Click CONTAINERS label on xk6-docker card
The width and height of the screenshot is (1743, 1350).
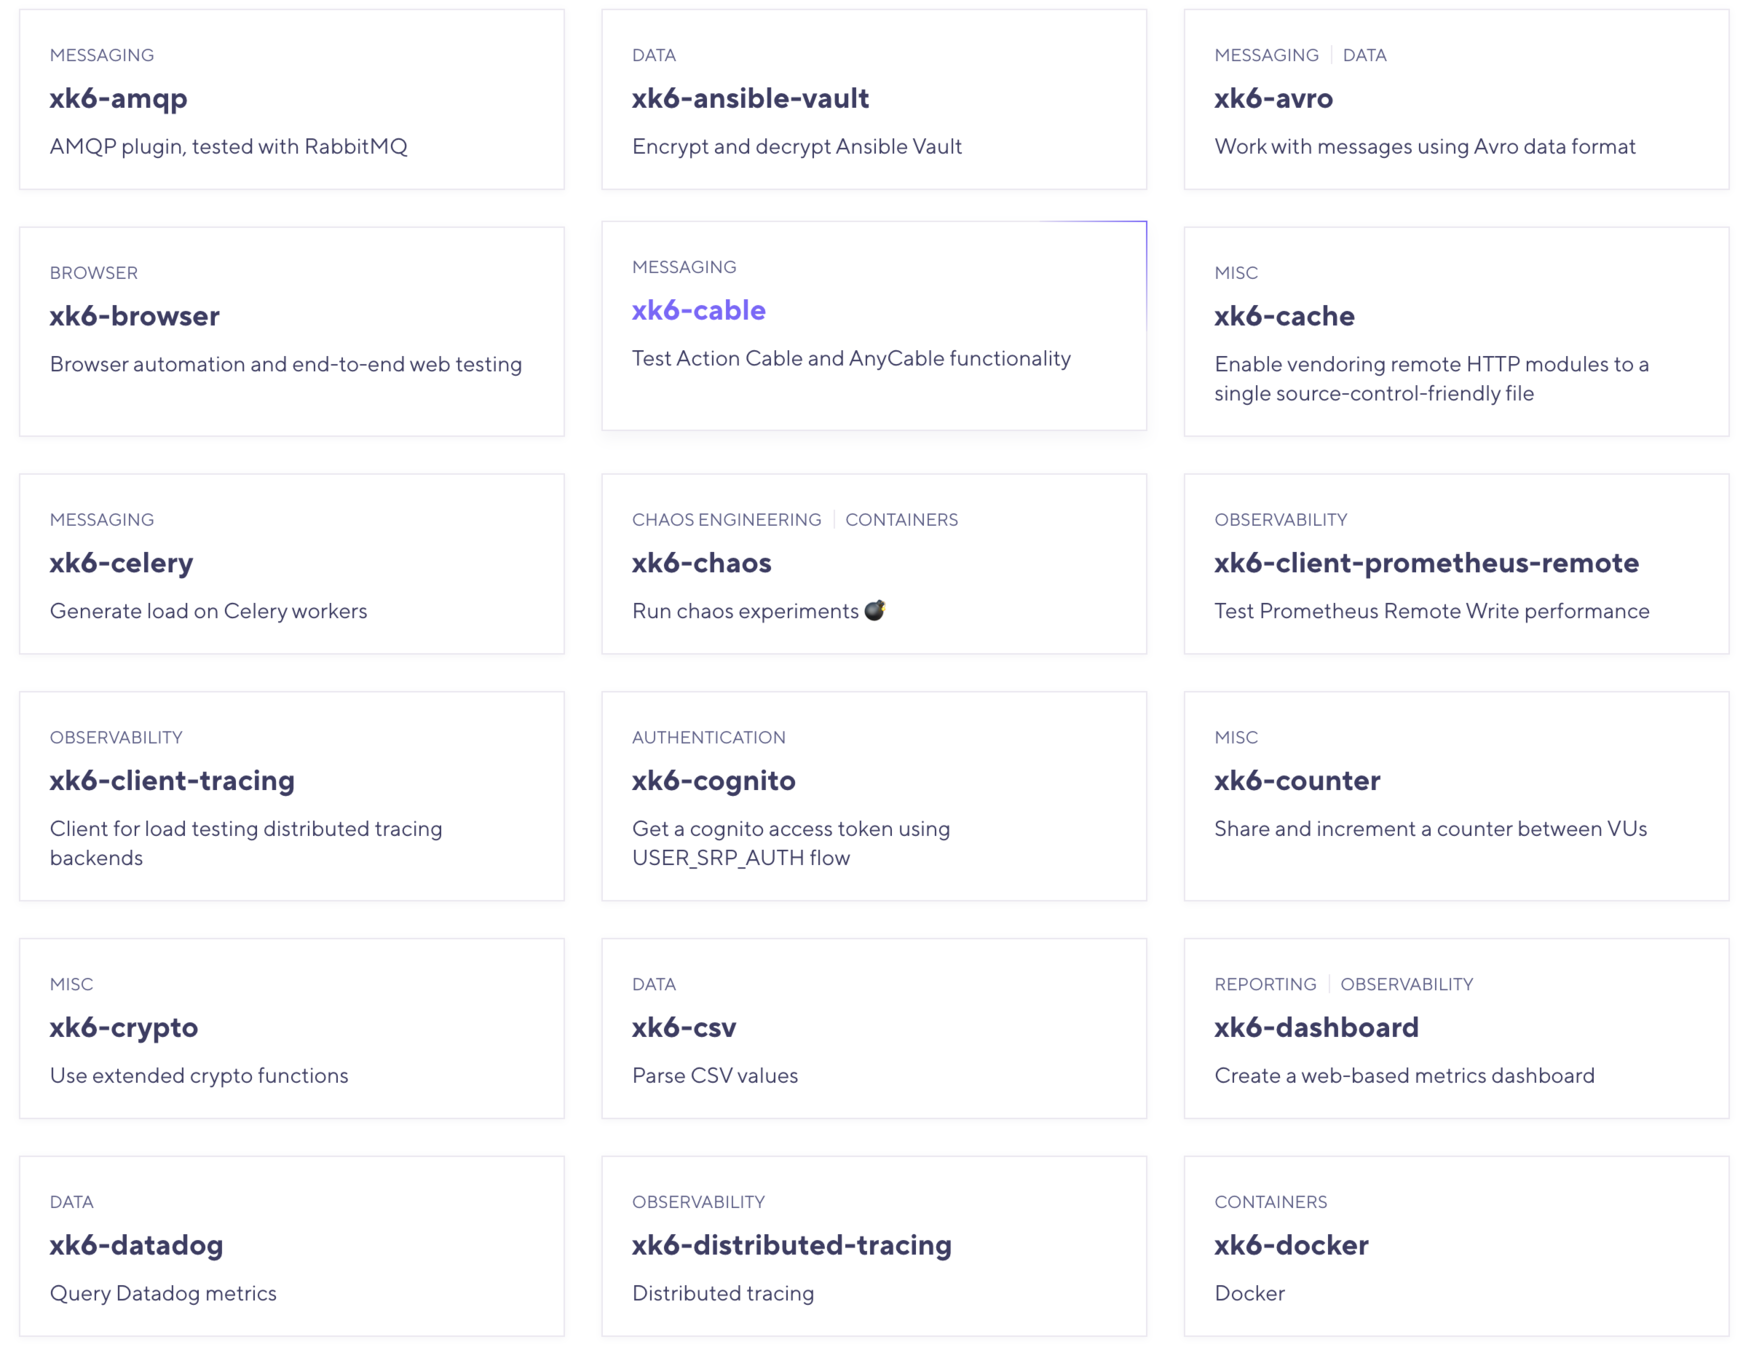pyautogui.click(x=1270, y=1202)
